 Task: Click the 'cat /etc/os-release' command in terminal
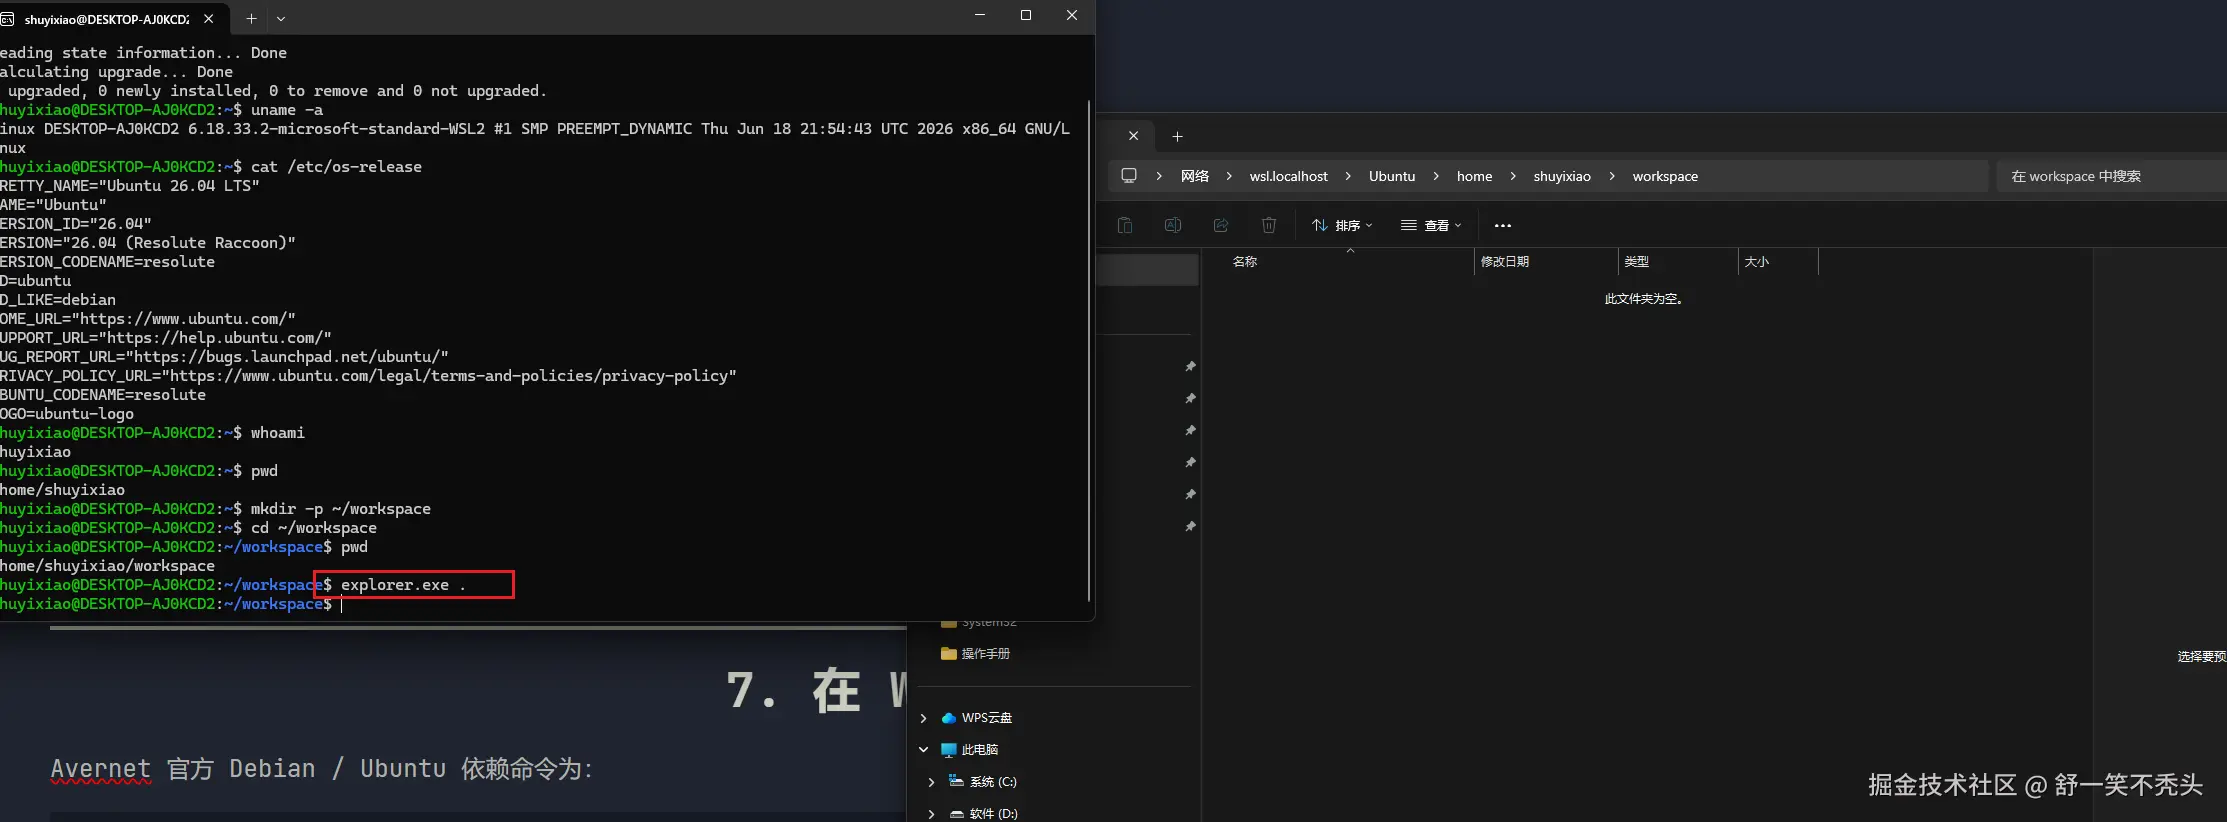pyautogui.click(x=336, y=167)
